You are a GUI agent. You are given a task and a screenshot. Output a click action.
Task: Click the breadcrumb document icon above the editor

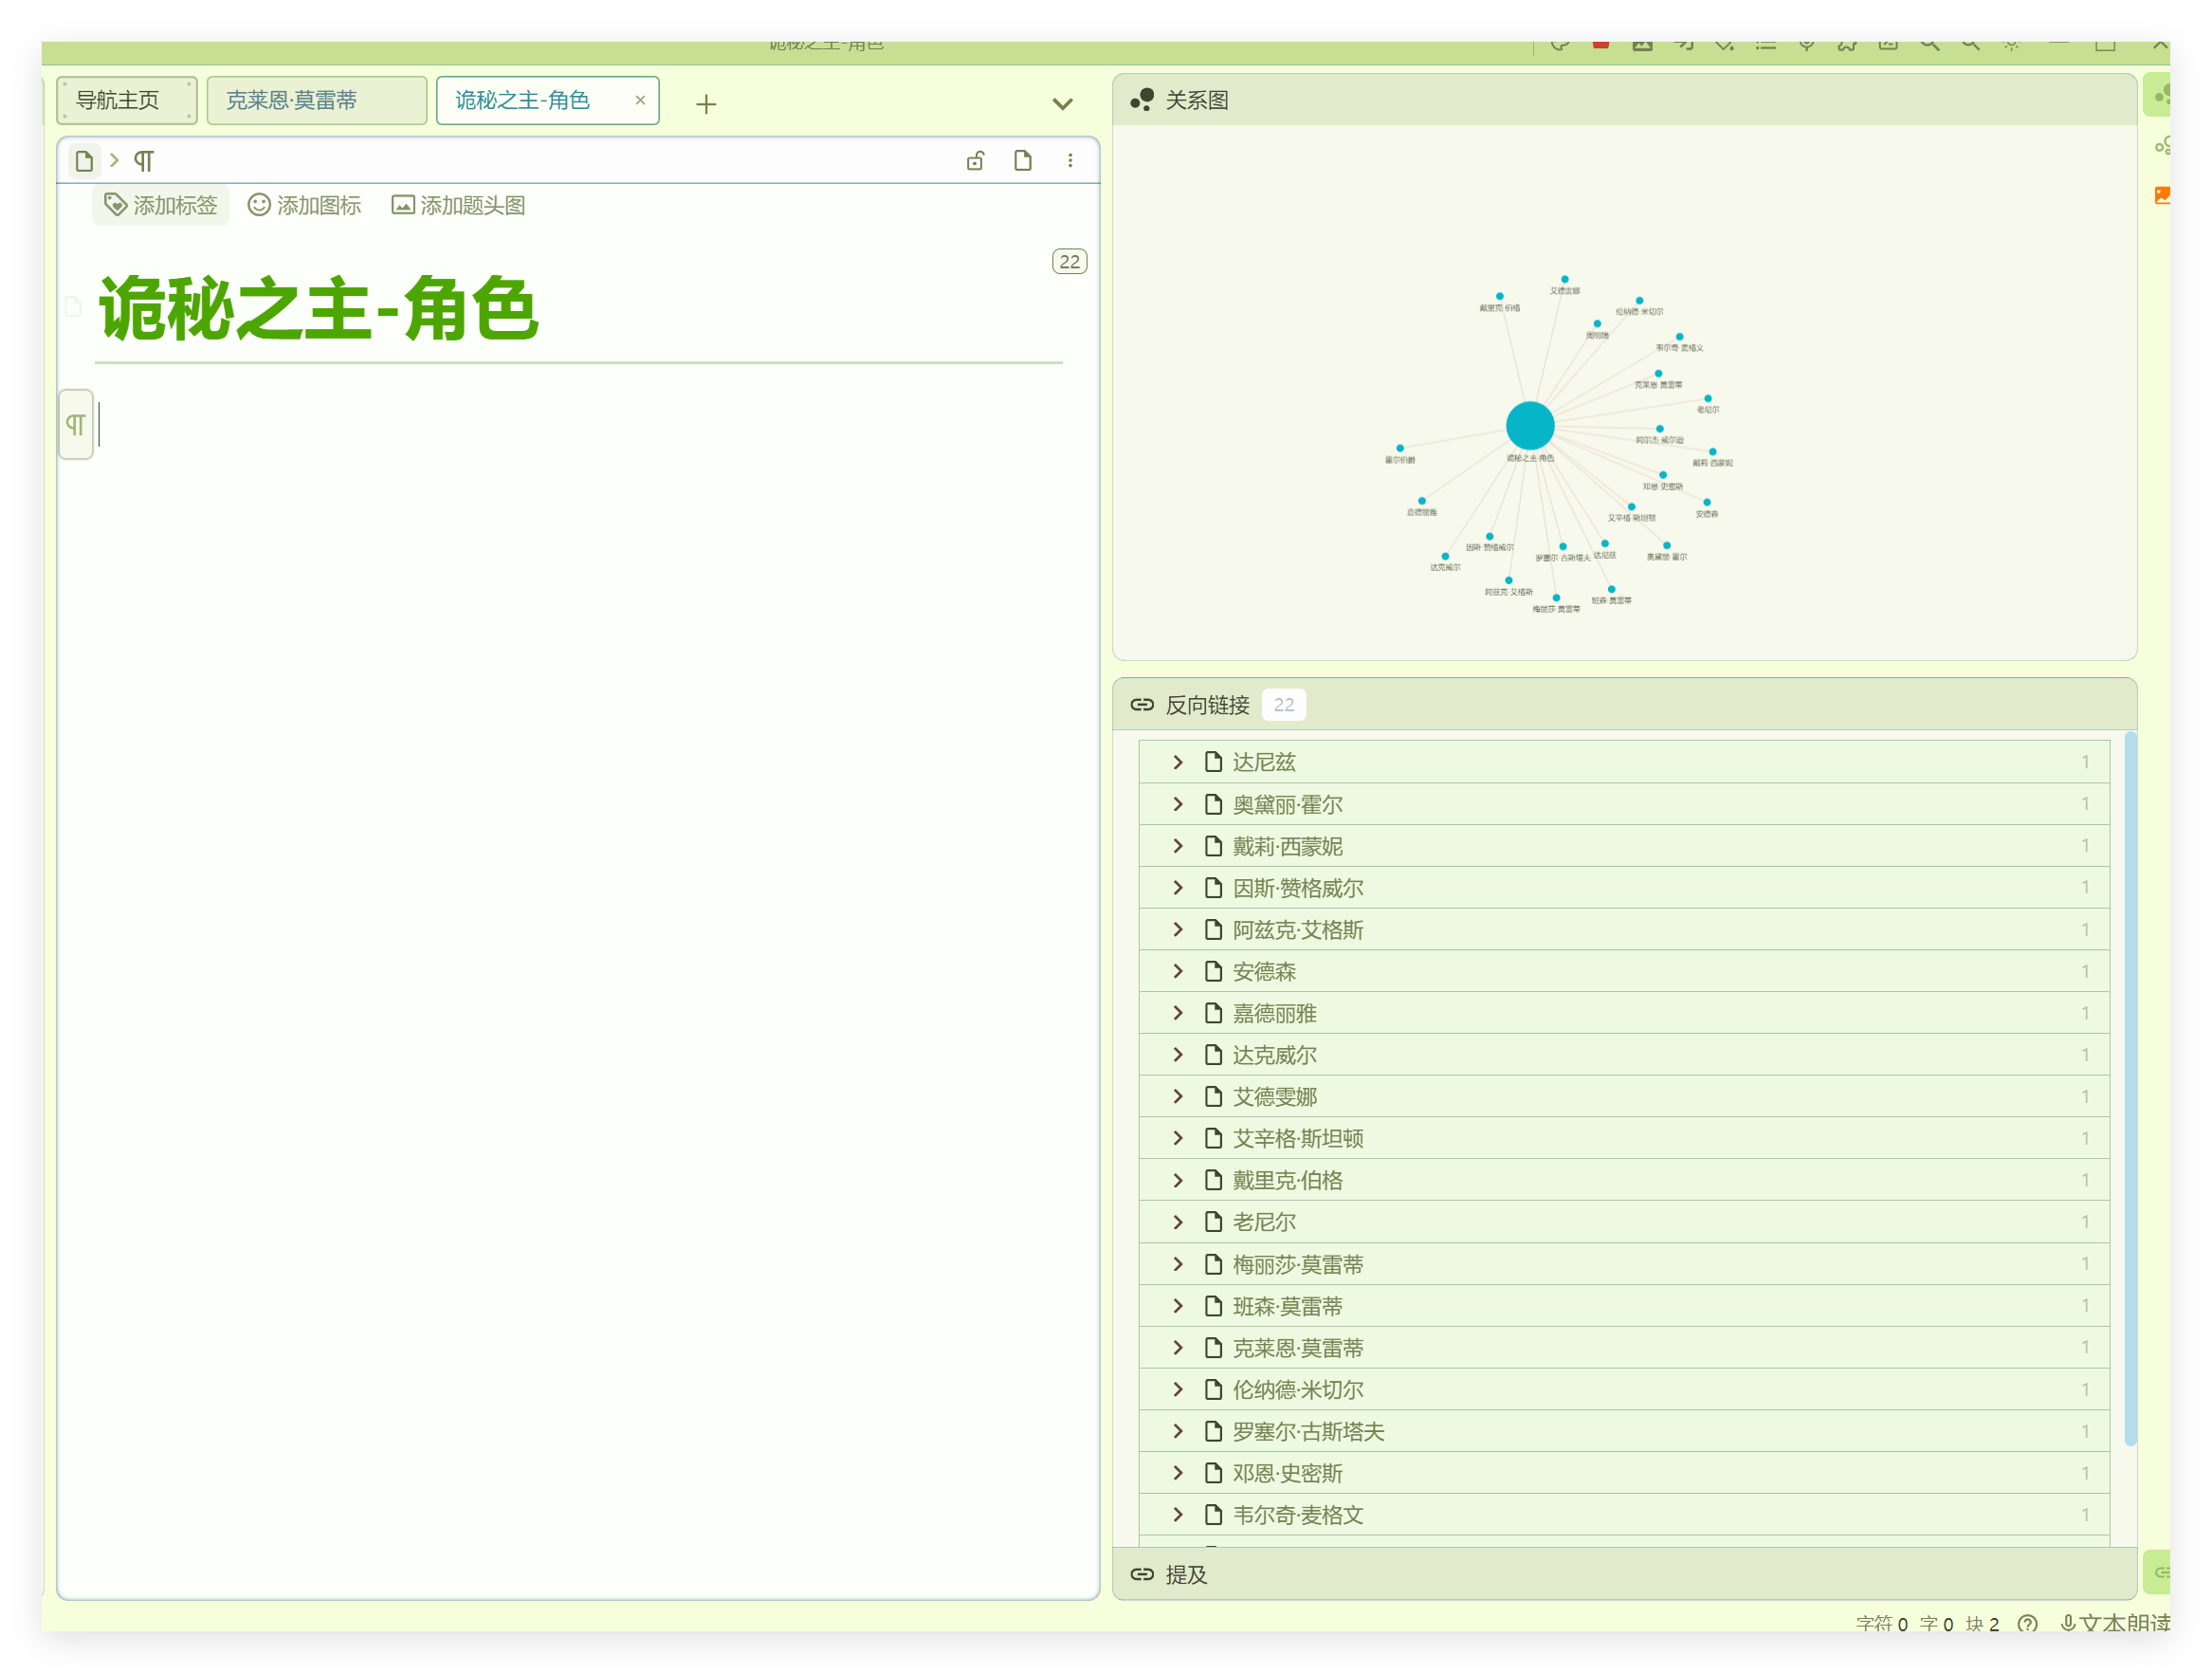pos(84,160)
